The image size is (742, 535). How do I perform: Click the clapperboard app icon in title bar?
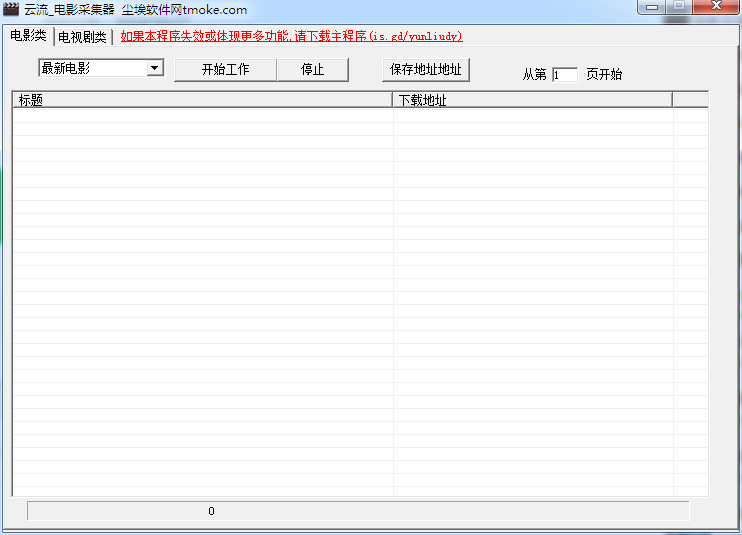pos(11,9)
